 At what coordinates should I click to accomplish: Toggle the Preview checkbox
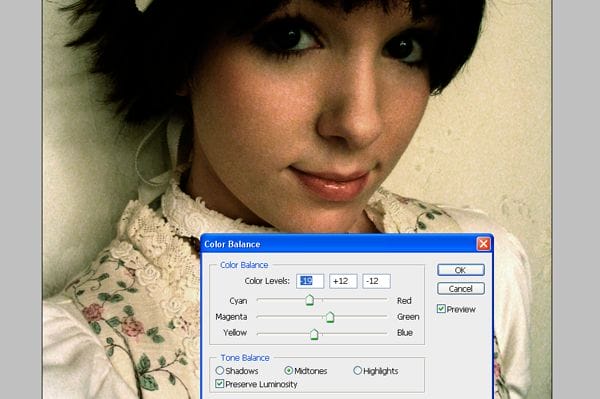coord(441,309)
